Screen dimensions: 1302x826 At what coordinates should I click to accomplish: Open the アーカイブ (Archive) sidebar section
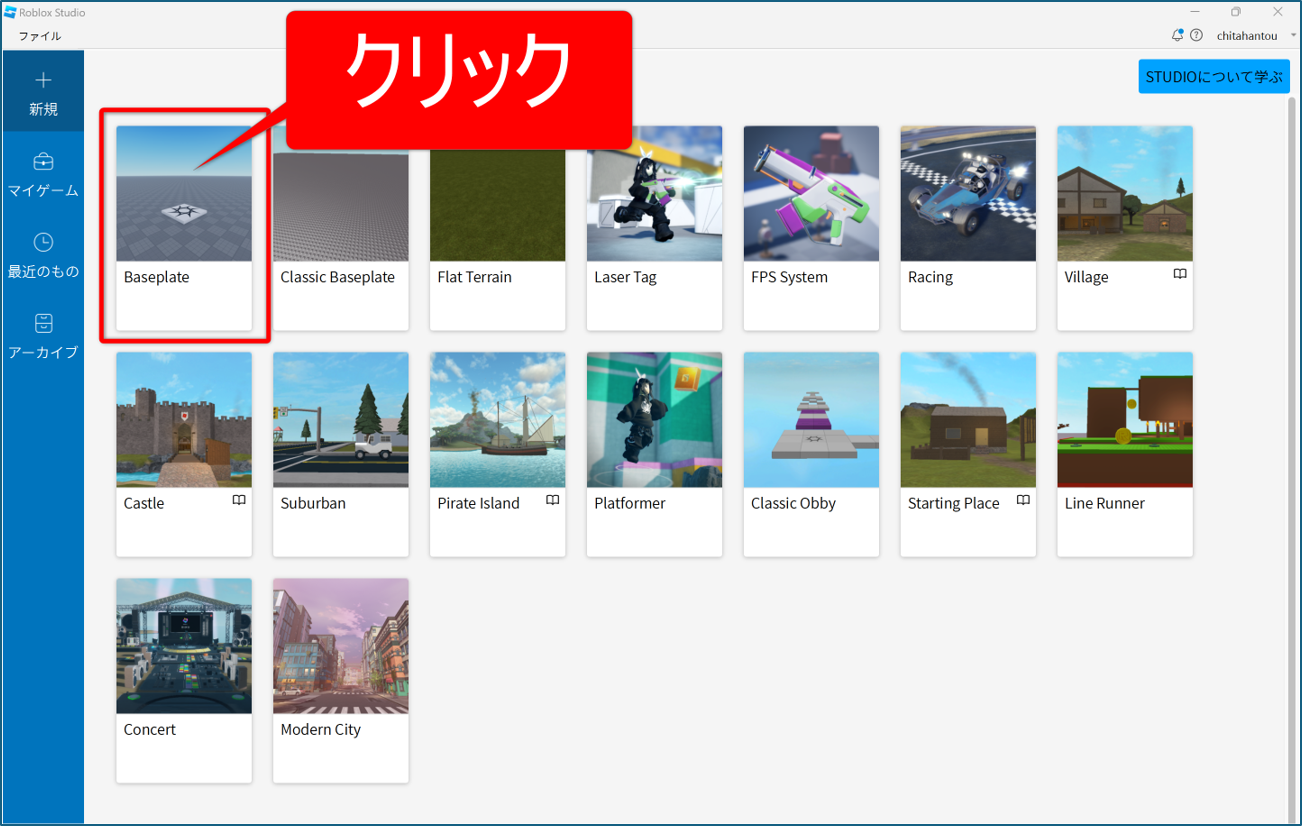[x=43, y=336]
